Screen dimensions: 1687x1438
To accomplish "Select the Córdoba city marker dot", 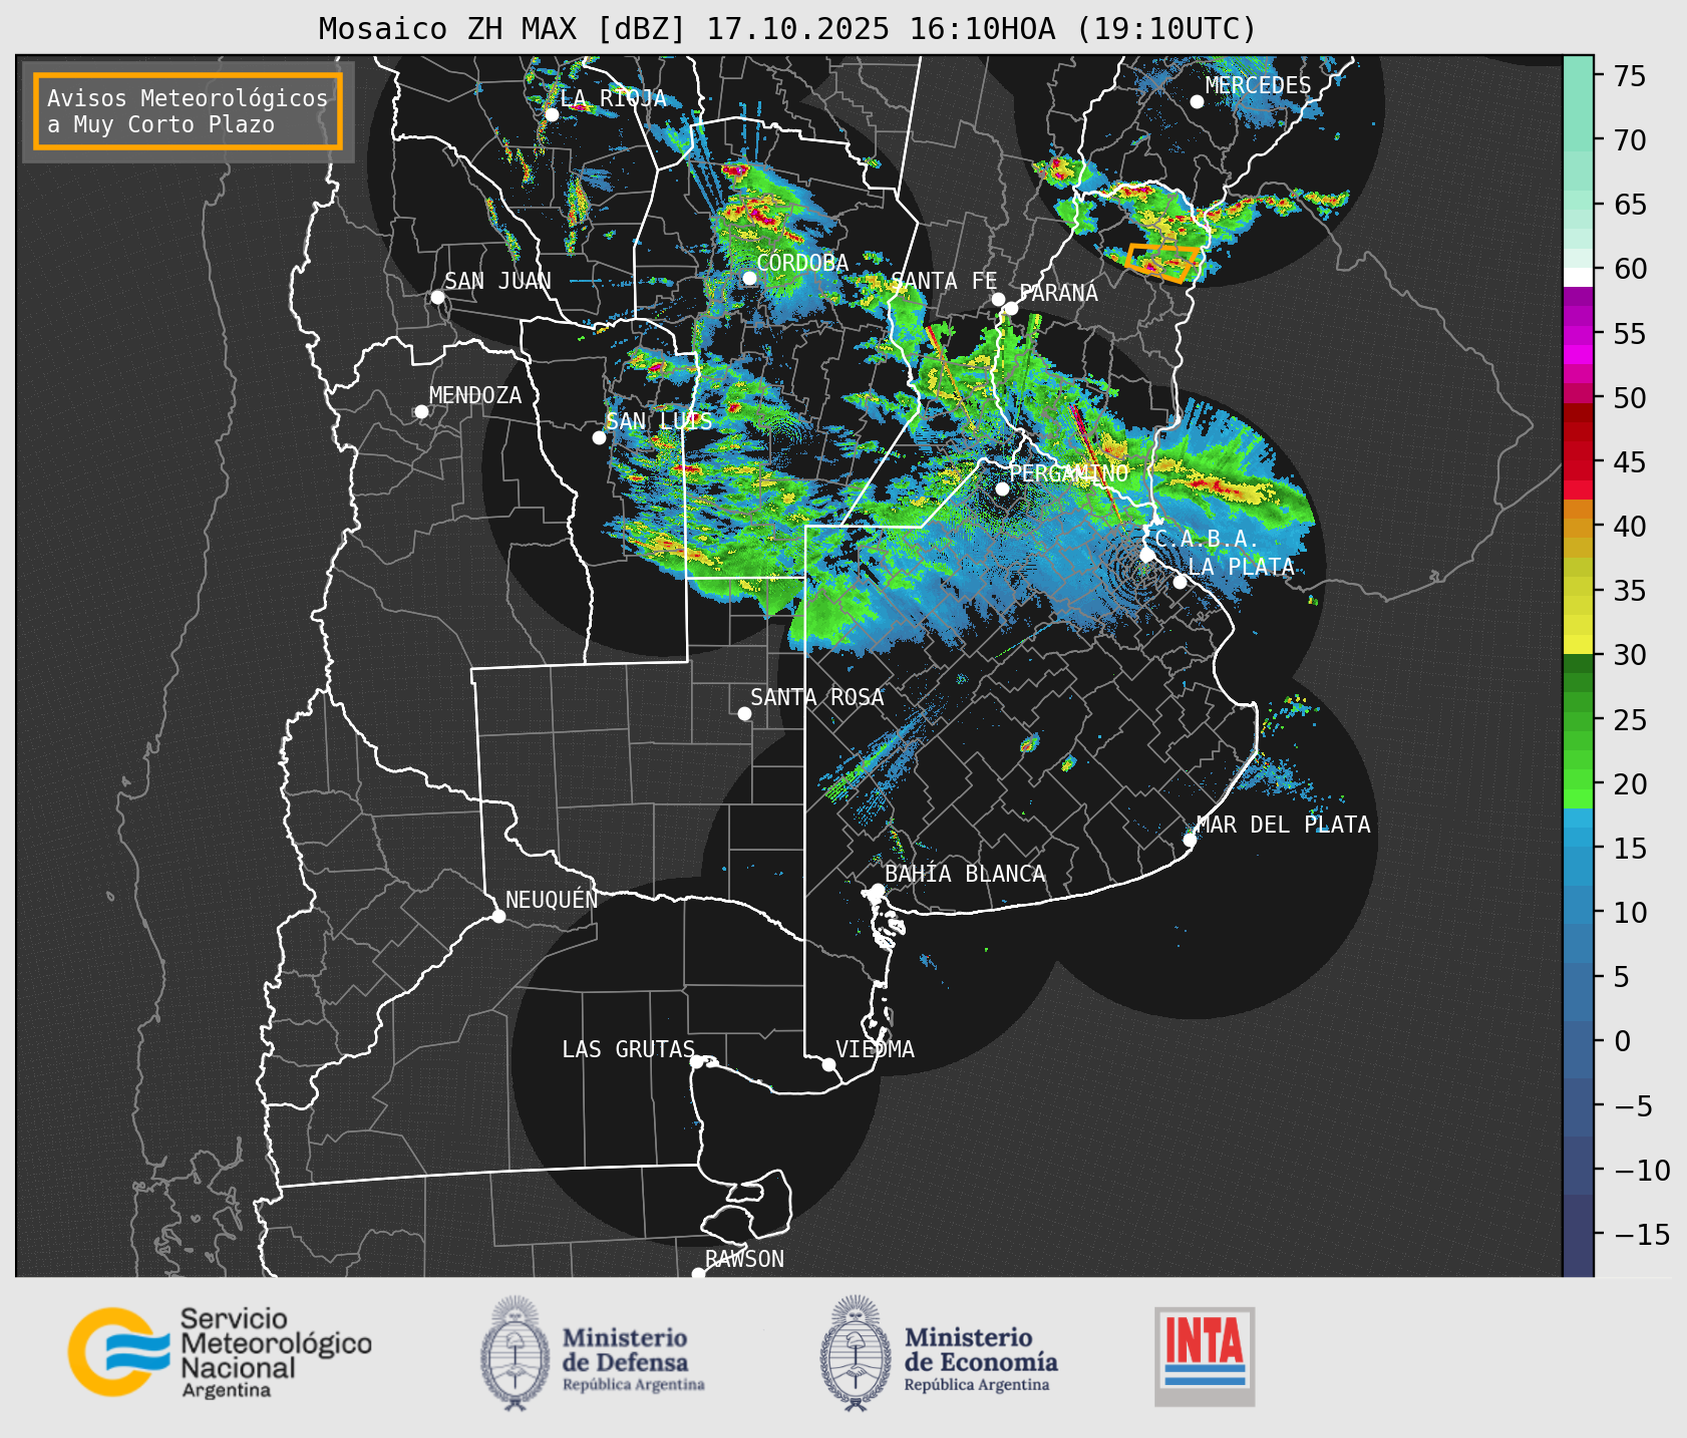I will coord(750,278).
